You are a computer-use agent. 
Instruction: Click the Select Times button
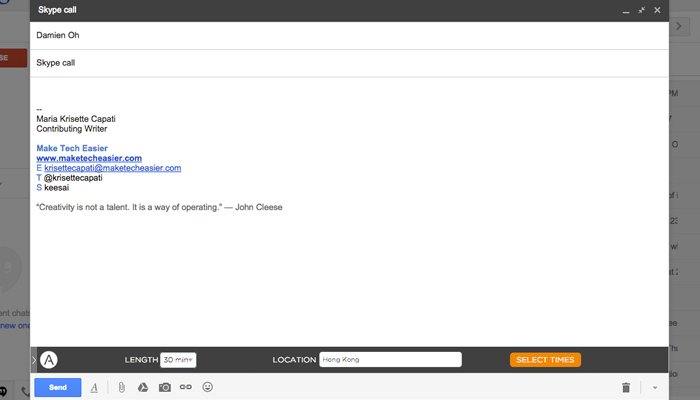[545, 360]
